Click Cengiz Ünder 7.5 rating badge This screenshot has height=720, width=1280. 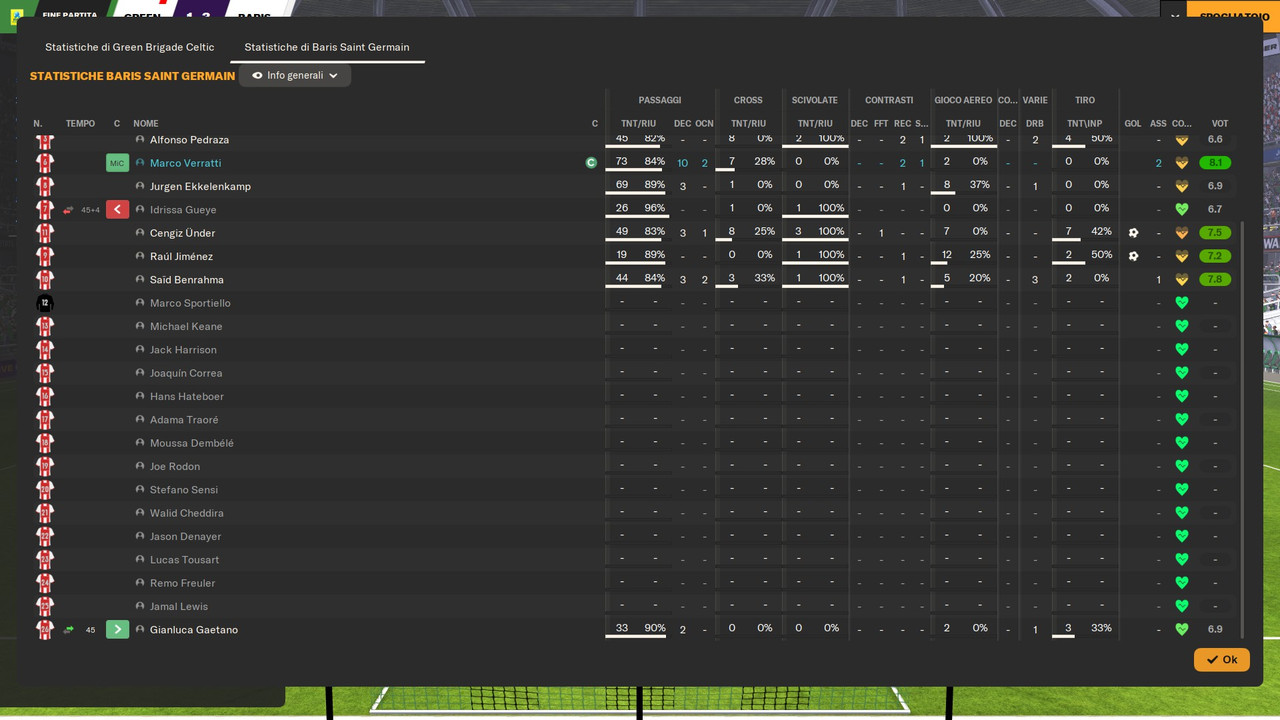coord(1215,233)
